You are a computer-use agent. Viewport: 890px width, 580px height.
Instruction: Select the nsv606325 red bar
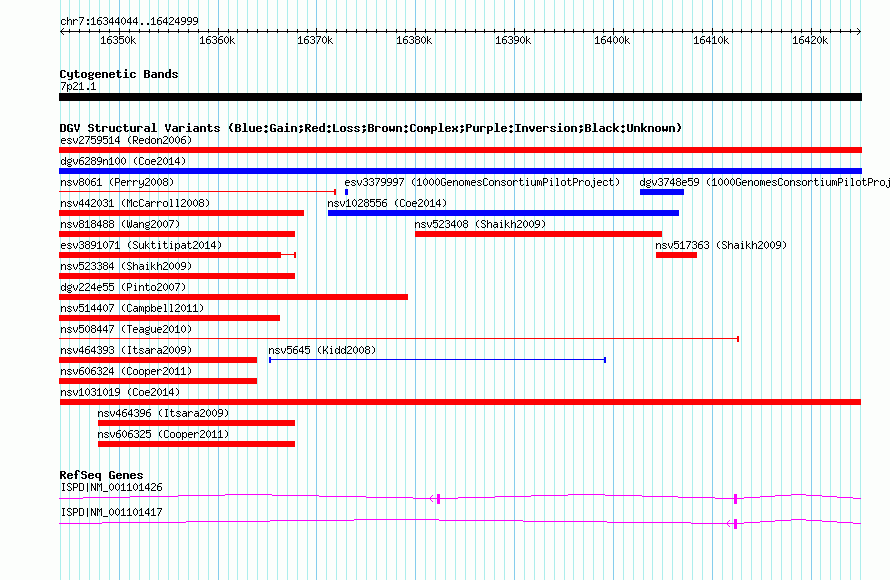click(196, 444)
